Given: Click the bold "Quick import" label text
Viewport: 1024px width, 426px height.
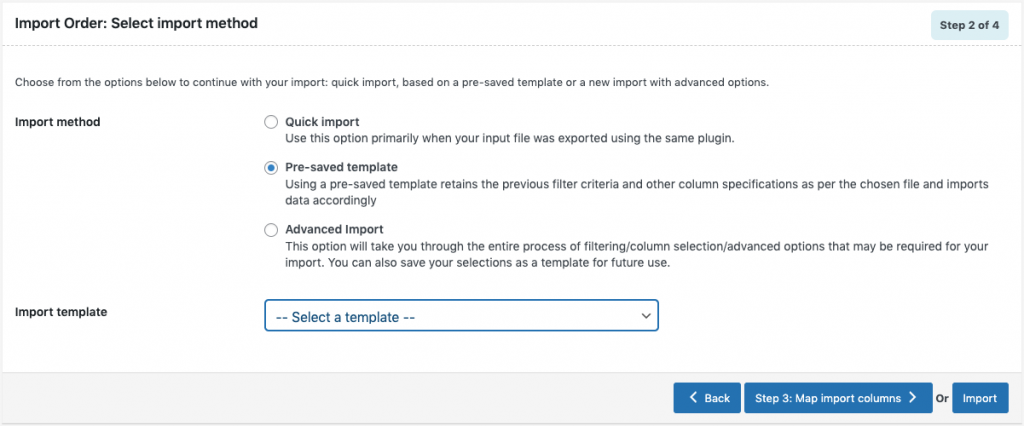Looking at the screenshot, I should pyautogui.click(x=322, y=122).
